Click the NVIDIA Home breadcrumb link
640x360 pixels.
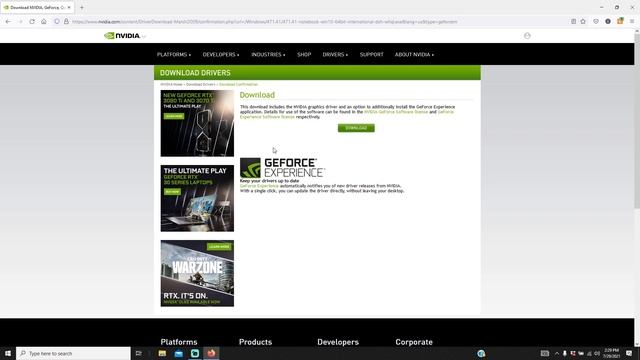pyautogui.click(x=171, y=84)
